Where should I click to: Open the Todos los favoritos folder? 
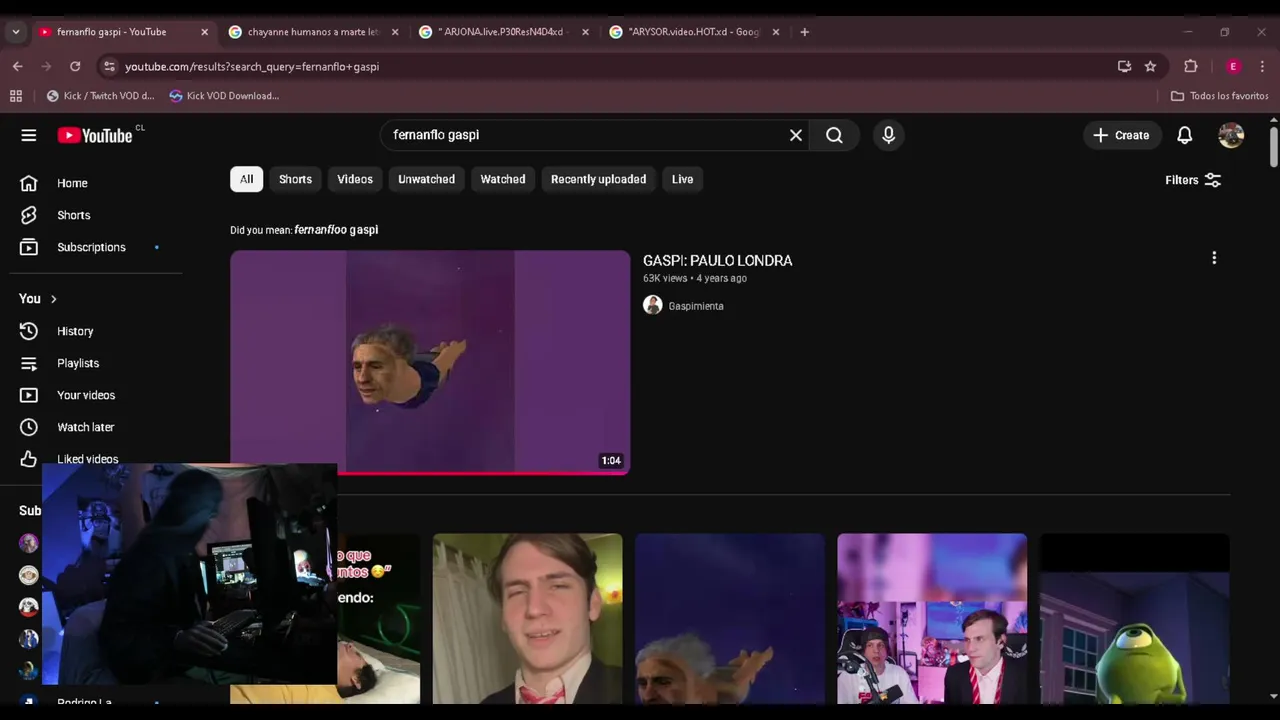coord(1219,96)
